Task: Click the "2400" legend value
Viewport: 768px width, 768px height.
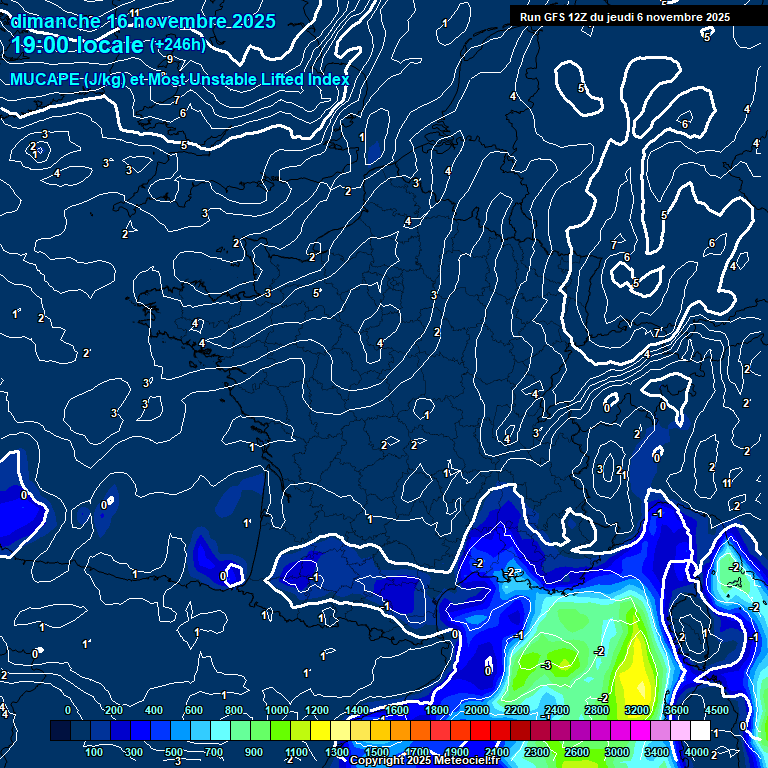Action: click(x=557, y=710)
